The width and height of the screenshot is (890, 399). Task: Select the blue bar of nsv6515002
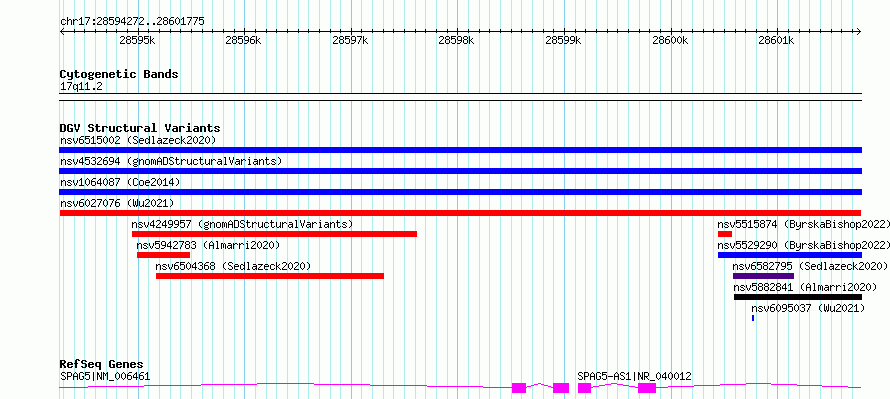click(460, 150)
